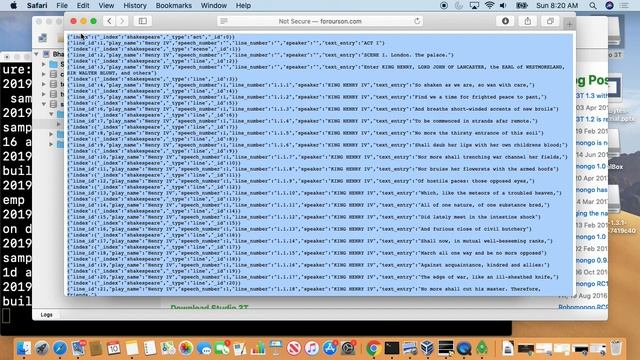Open Maps from the Dock
Image resolution: width=640 pixels, height=360 pixels.
click(168, 348)
